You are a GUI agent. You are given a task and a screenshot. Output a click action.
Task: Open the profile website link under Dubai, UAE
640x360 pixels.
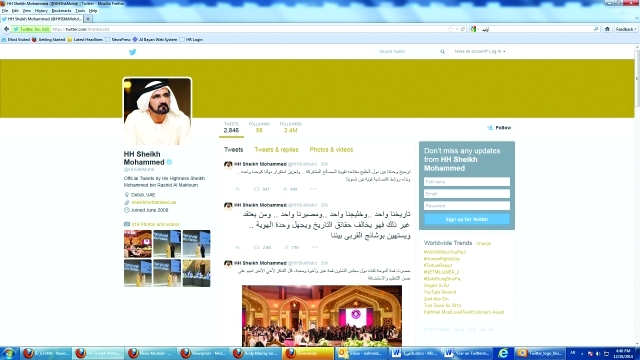153,202
